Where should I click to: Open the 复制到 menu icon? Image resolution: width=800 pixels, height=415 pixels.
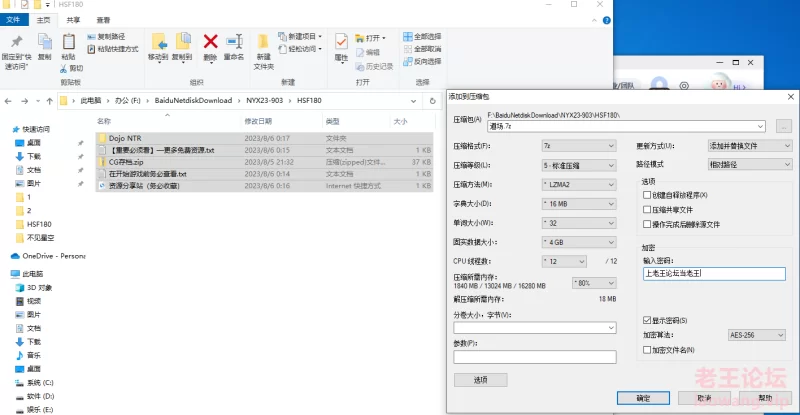click(182, 42)
